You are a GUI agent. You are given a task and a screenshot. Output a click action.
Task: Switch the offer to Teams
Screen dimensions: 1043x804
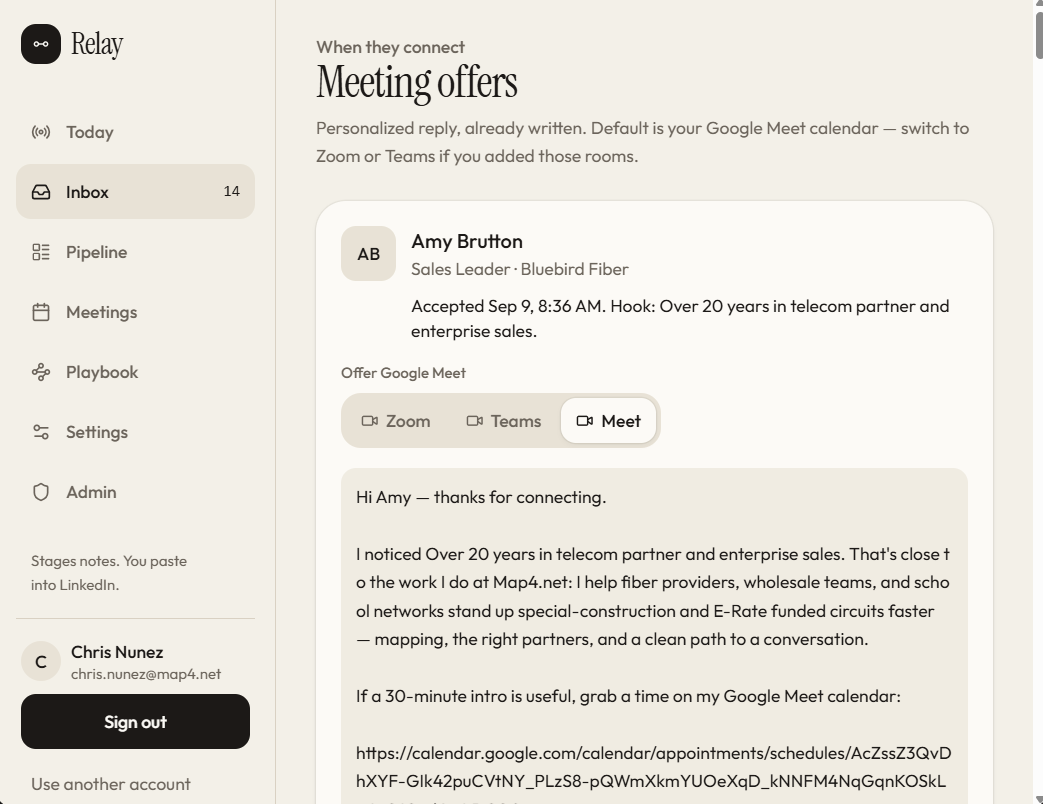coord(504,421)
